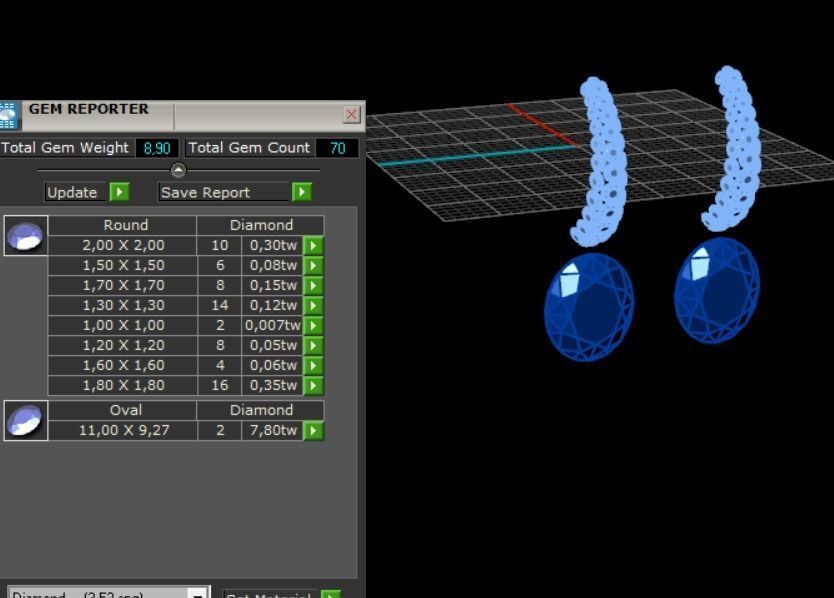Click the Gem Reporter panel icon
This screenshot has height=598, width=834.
[x=9, y=115]
